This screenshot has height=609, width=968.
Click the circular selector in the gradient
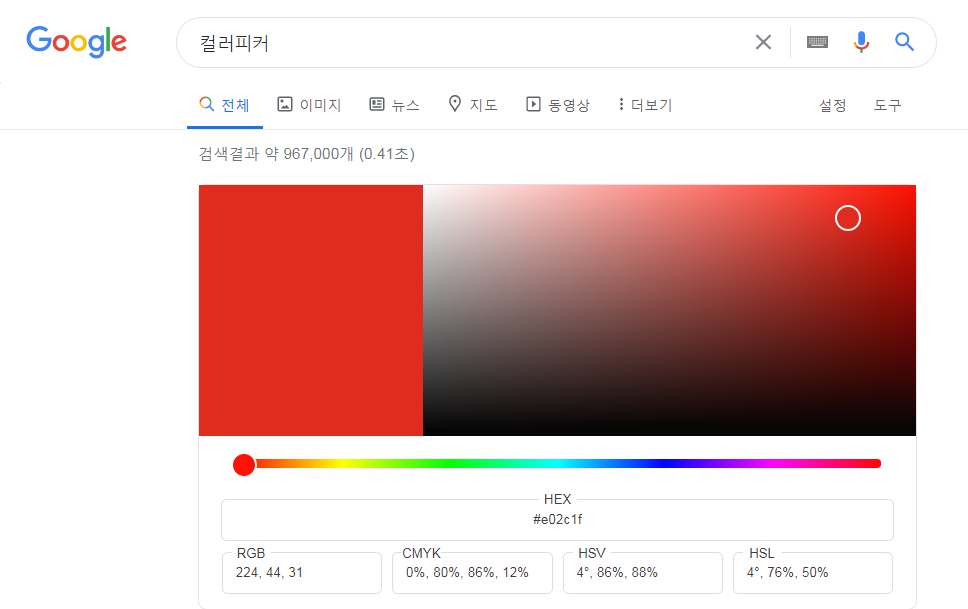848,218
